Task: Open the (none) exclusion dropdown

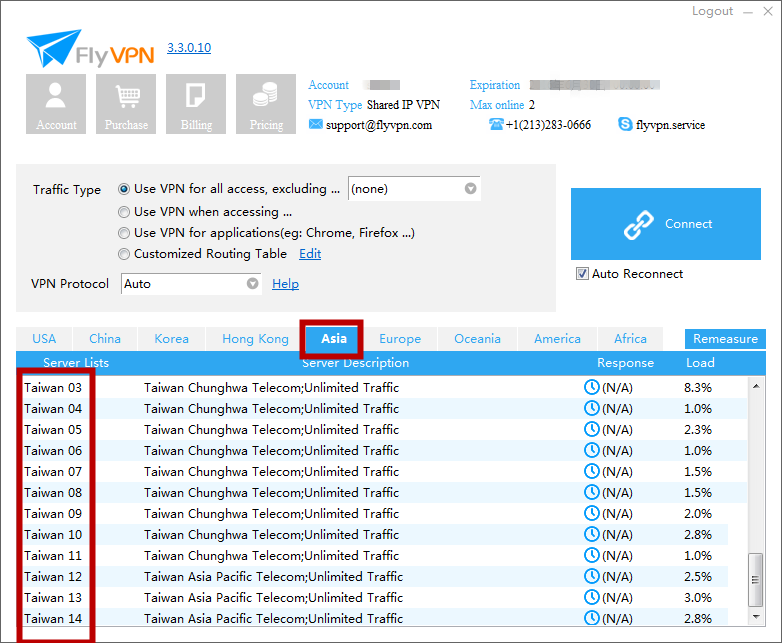Action: (414, 189)
